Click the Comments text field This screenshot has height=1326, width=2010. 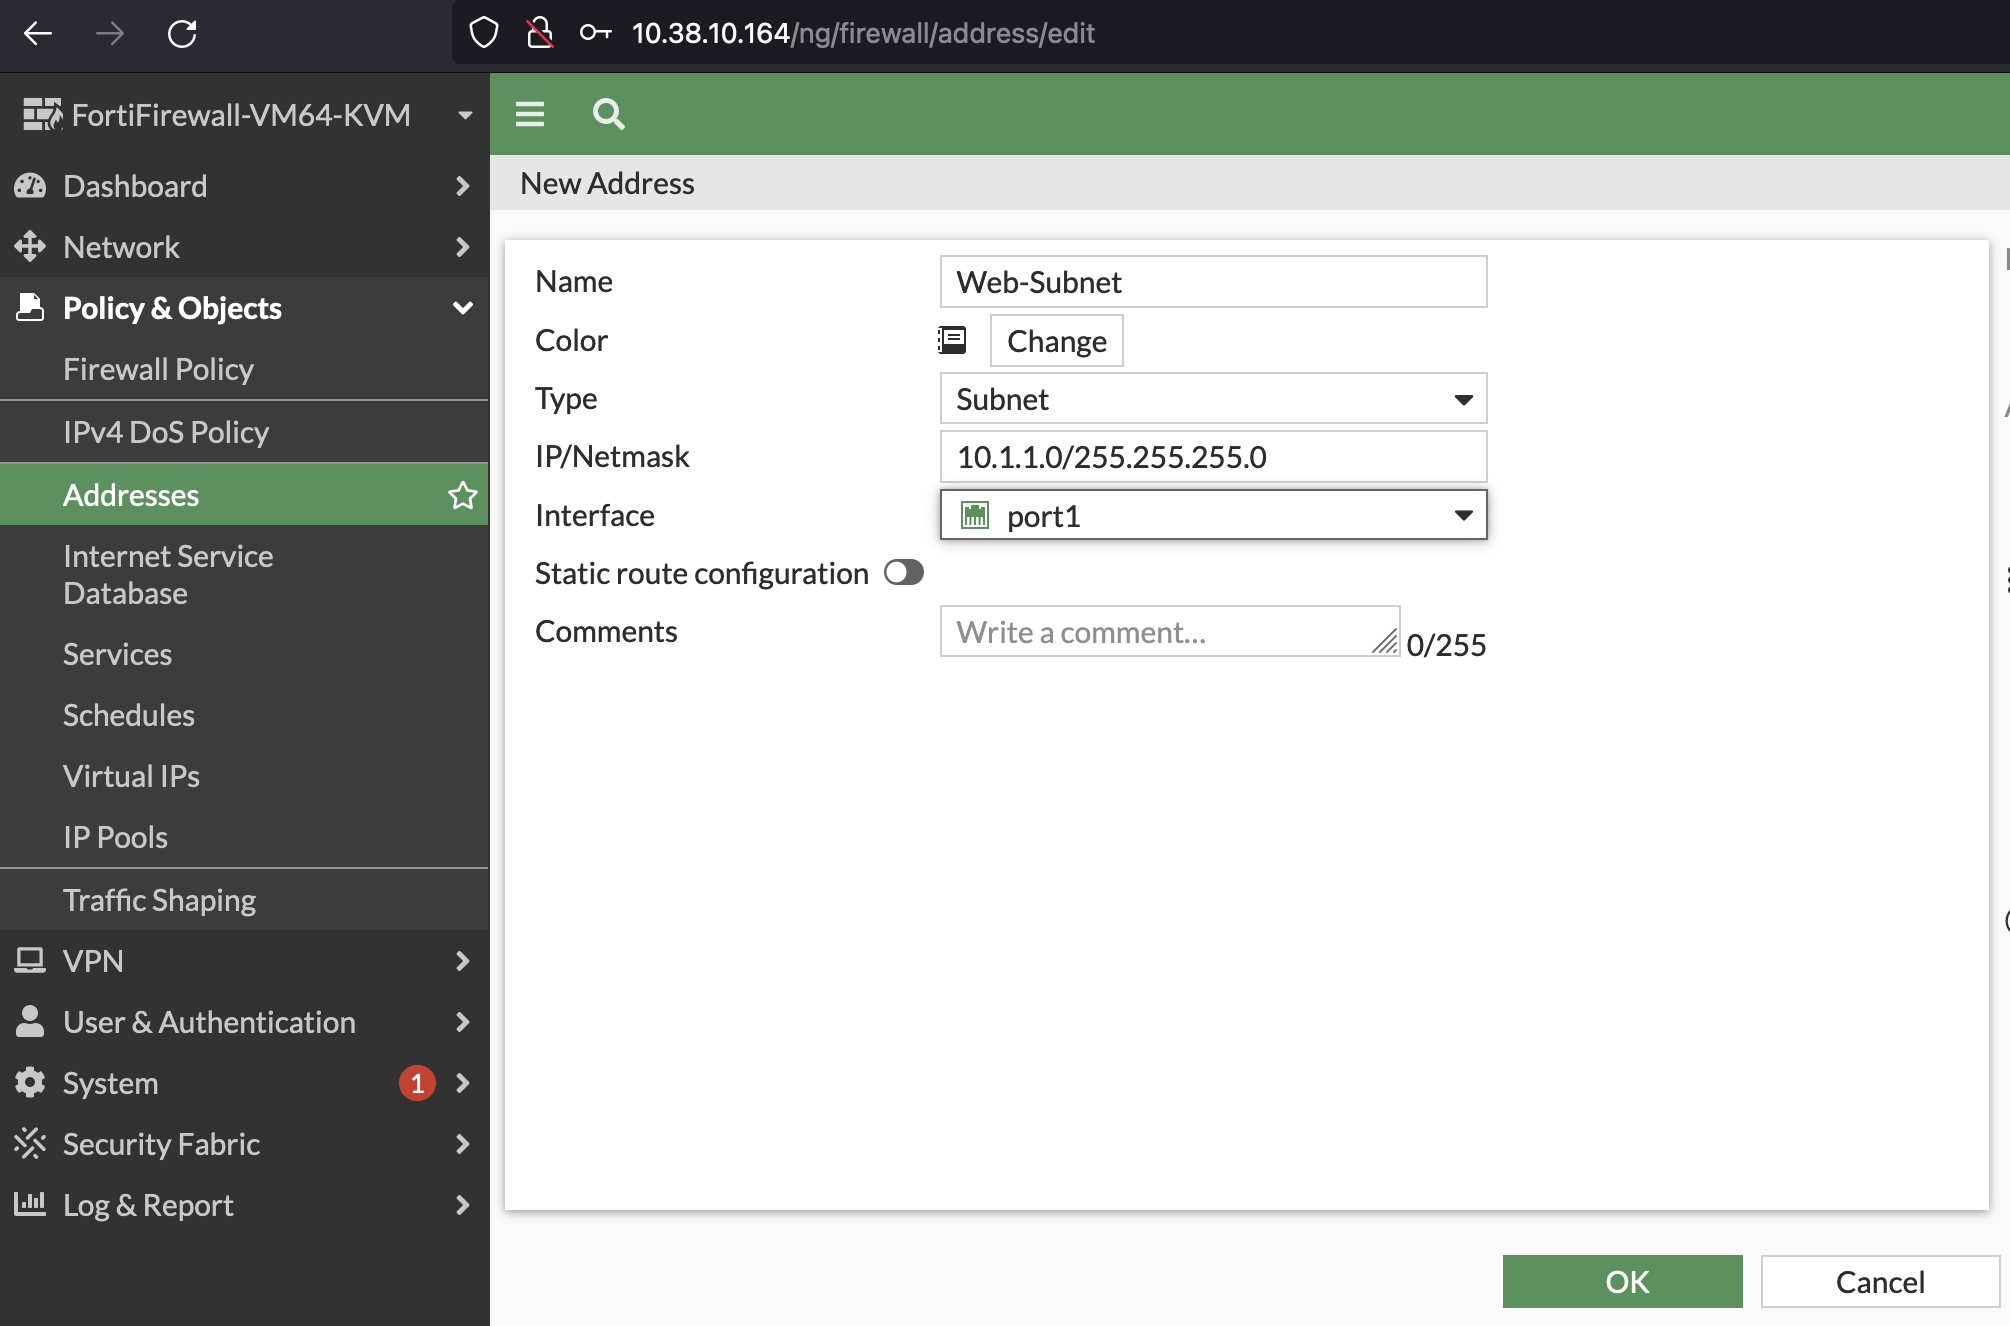(1160, 632)
